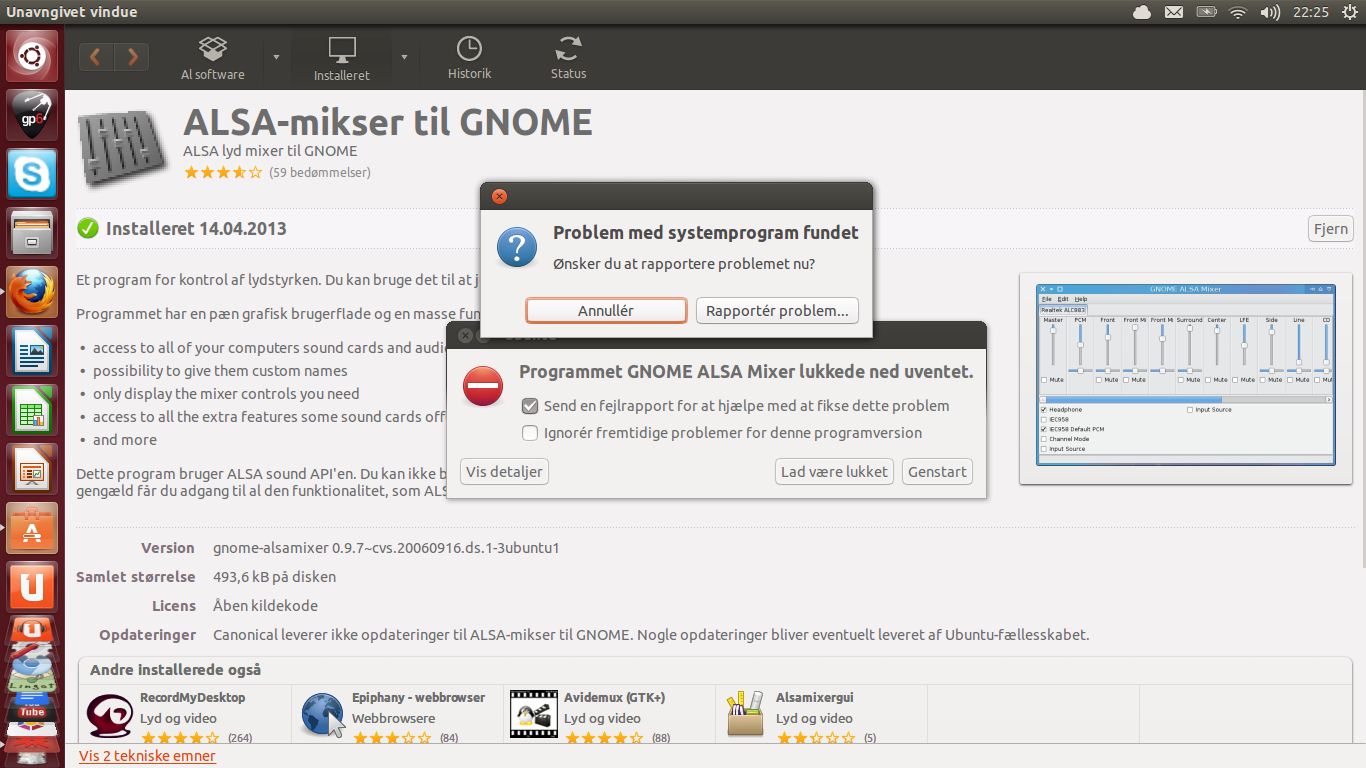Open the Installeret section
Image resolution: width=1366 pixels, height=768 pixels.
pos(342,59)
